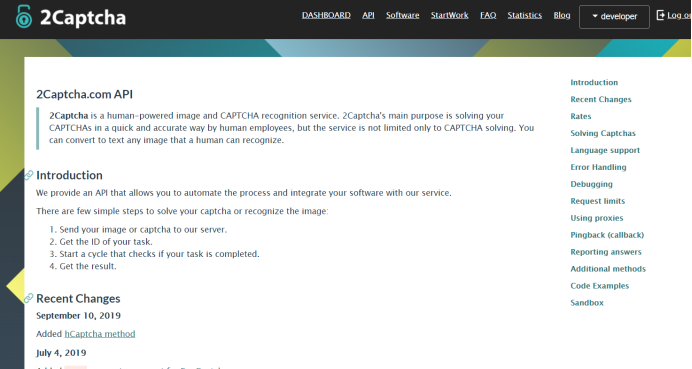Open API in the top navigation
The image size is (692, 369).
[368, 15]
